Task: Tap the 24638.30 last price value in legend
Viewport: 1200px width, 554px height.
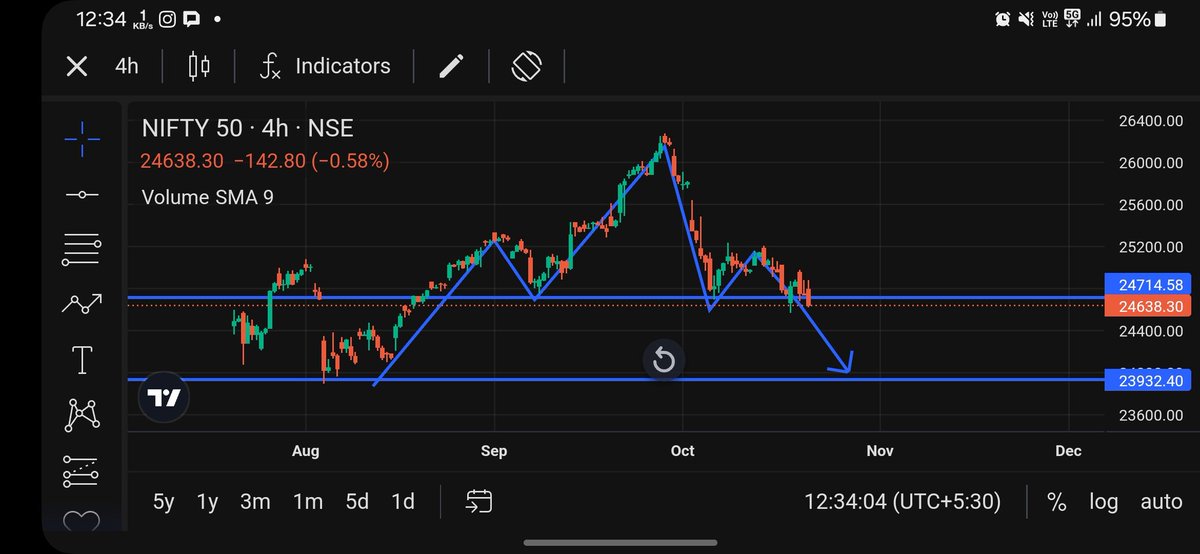Action: 182,161
